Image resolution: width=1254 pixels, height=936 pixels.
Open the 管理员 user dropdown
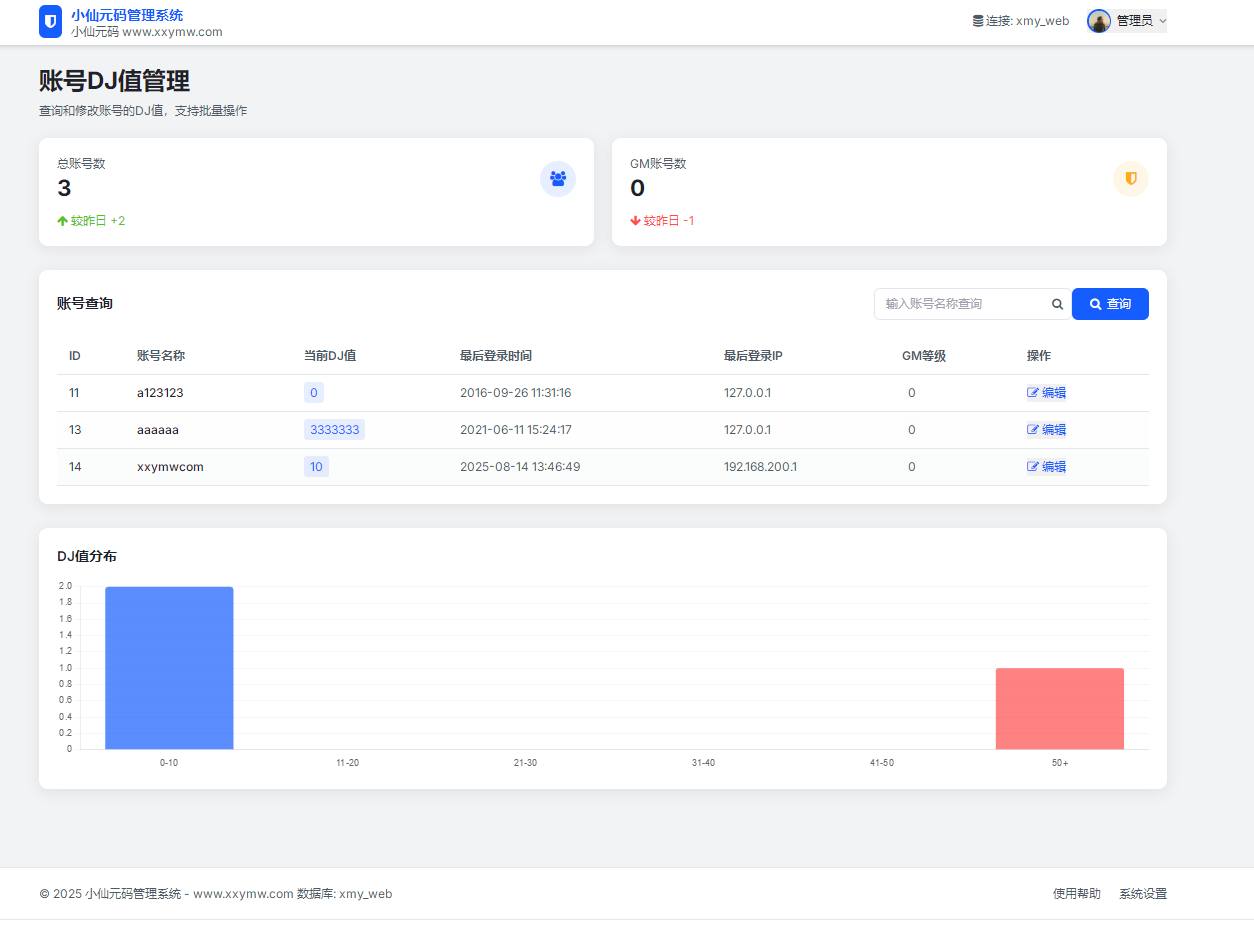[1127, 21]
